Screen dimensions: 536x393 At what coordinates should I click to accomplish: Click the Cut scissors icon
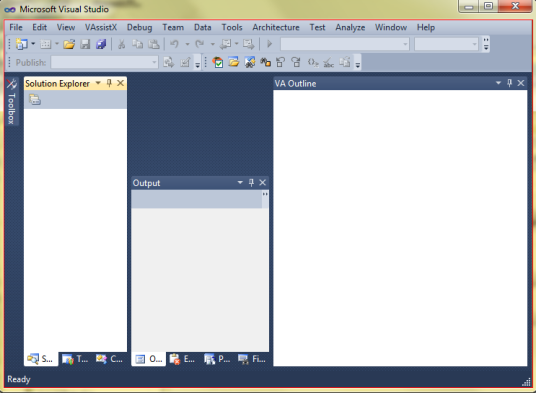pos(121,44)
